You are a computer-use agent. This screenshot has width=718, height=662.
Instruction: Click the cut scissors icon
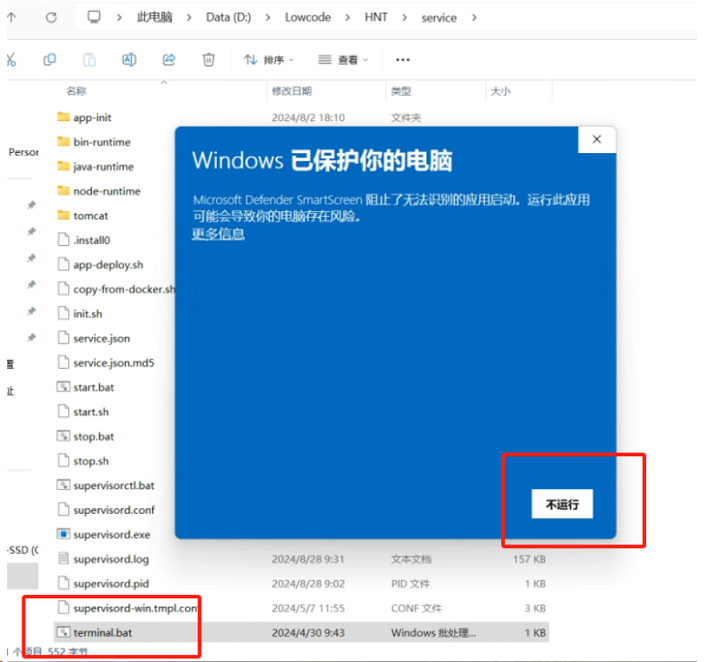coord(11,60)
